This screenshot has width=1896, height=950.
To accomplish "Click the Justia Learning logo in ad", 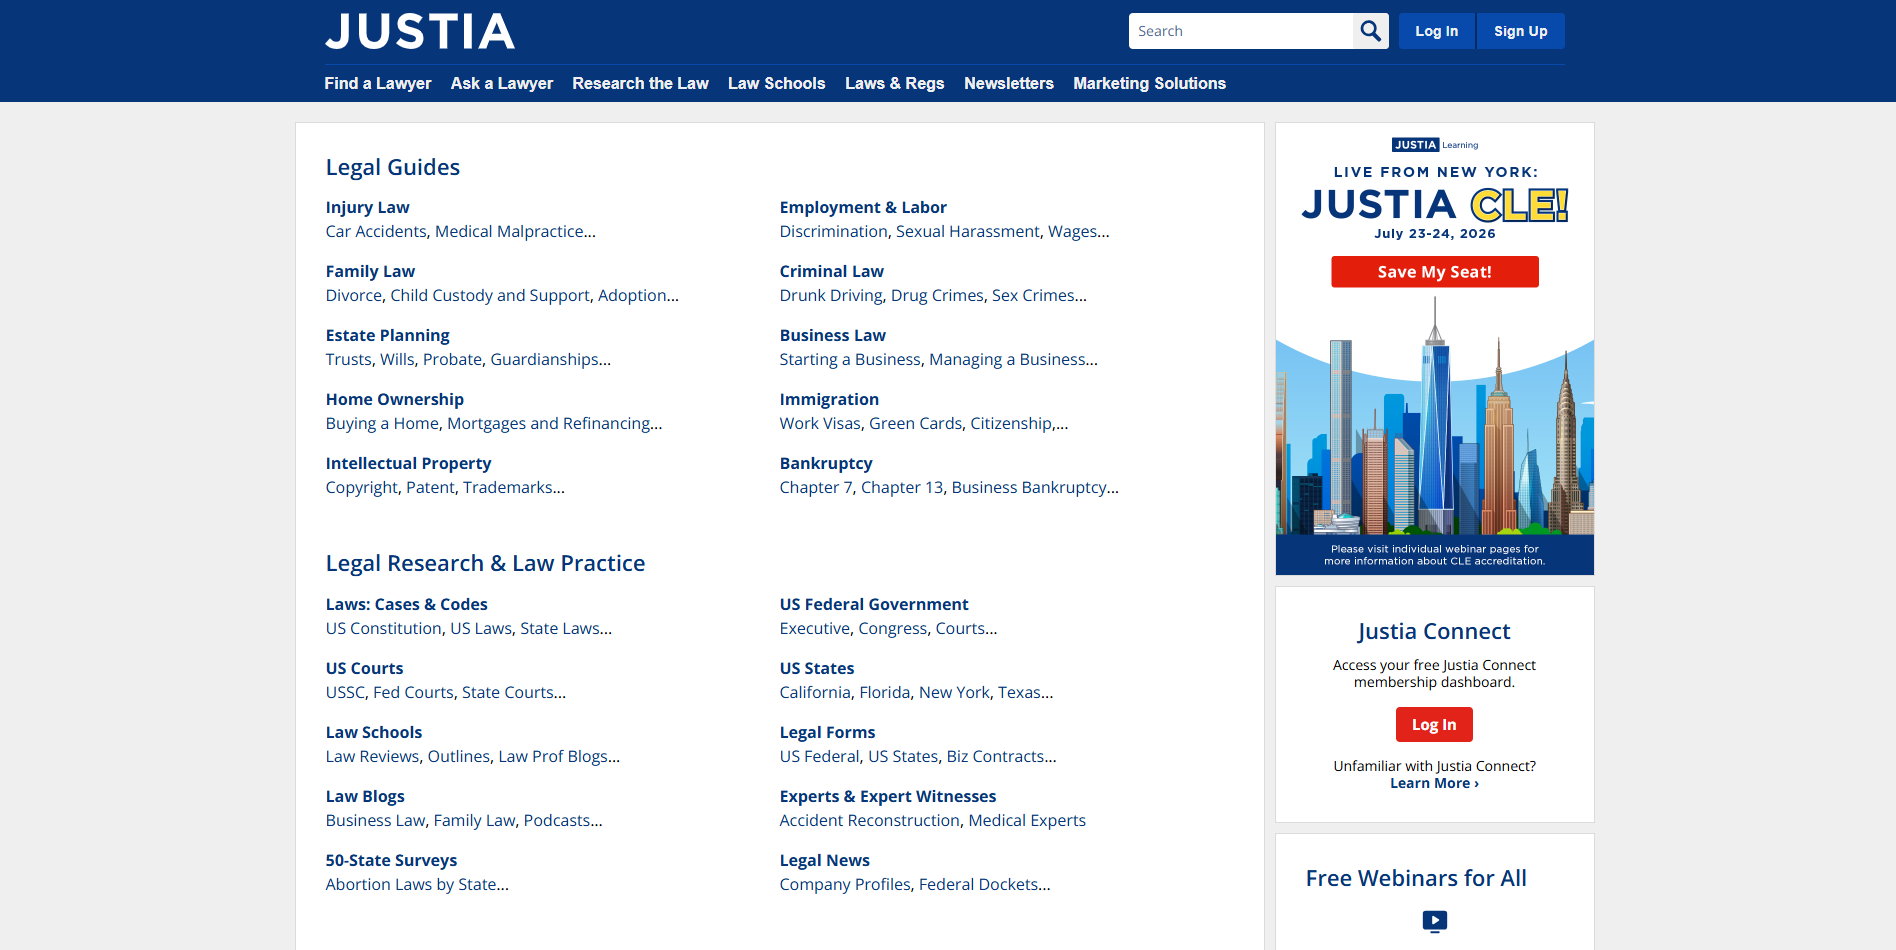I will pos(1434,145).
